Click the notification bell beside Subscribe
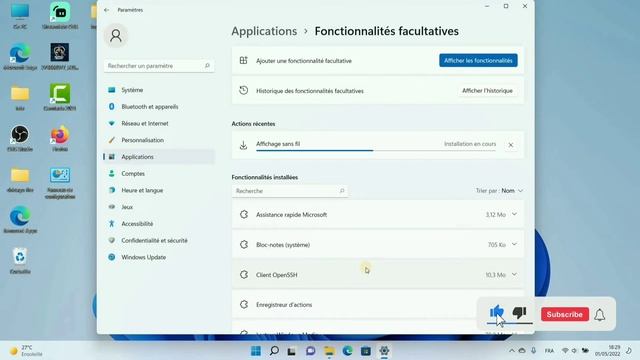 coord(600,315)
